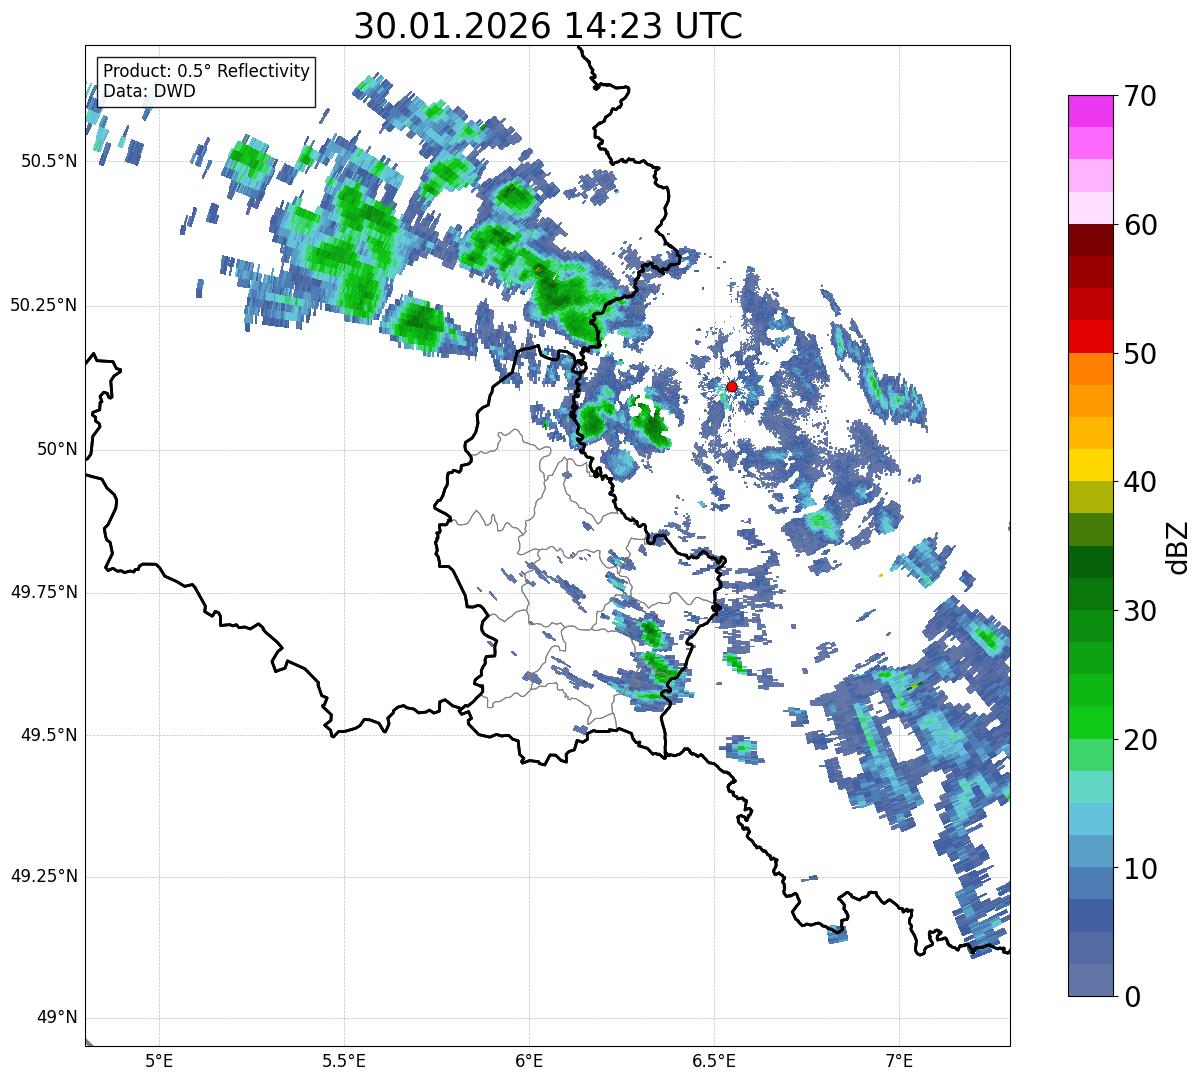Click the 49.75°N latitude label
Screen dimensions: 1202x1081
pyautogui.click(x=44, y=592)
